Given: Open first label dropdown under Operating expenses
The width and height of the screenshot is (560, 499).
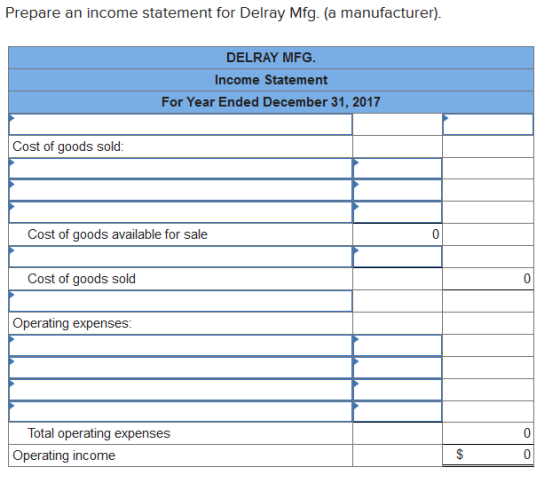Looking at the screenshot, I should pos(180,345).
